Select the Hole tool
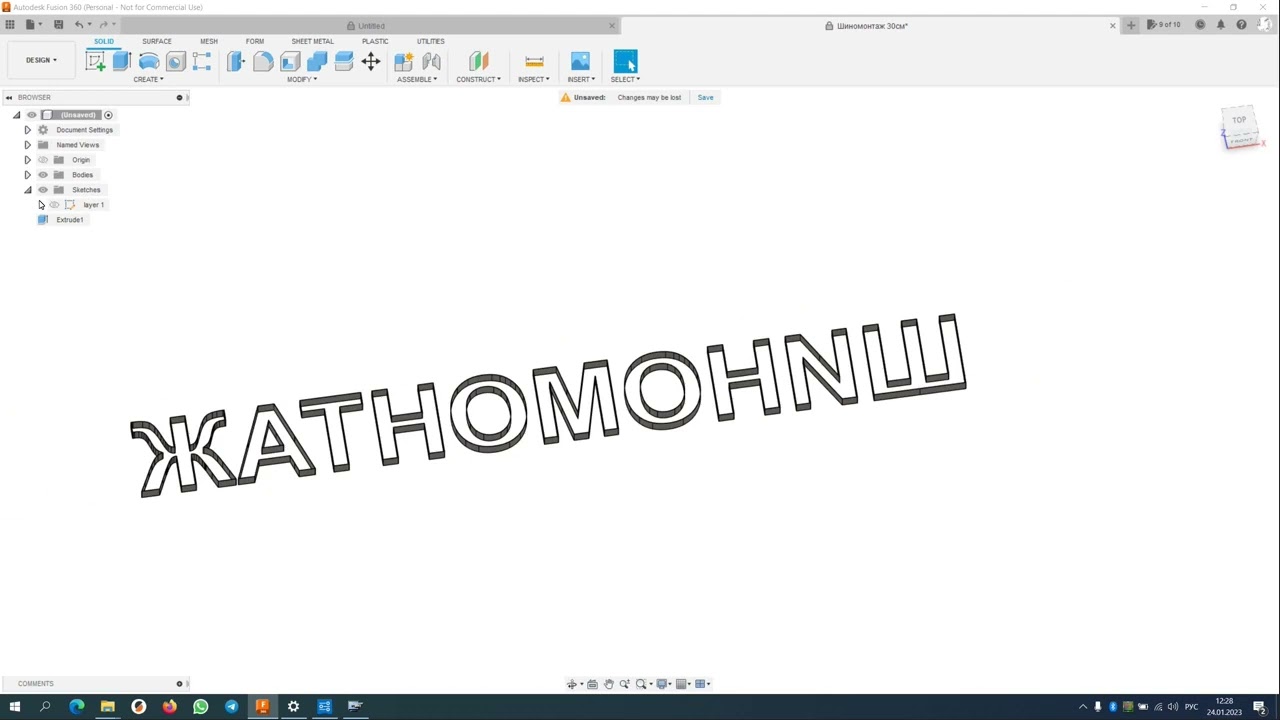This screenshot has height=720, width=1280. click(x=175, y=62)
